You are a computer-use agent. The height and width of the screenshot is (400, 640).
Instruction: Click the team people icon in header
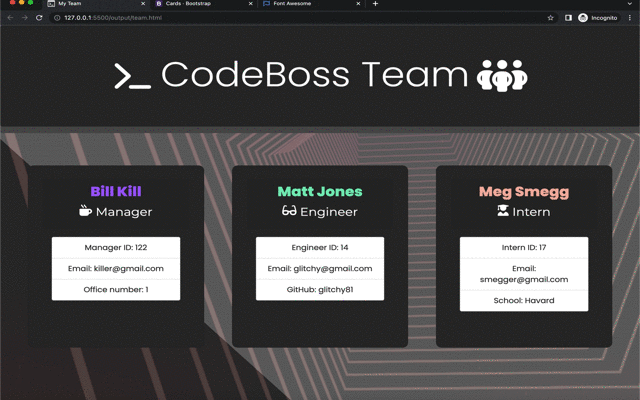tap(502, 76)
